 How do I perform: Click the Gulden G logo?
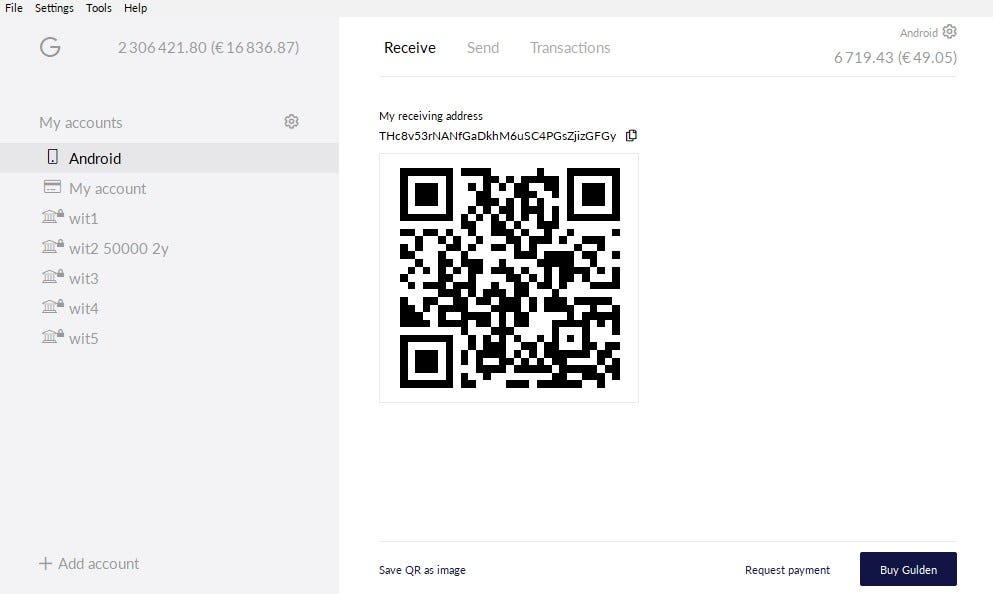tap(50, 47)
